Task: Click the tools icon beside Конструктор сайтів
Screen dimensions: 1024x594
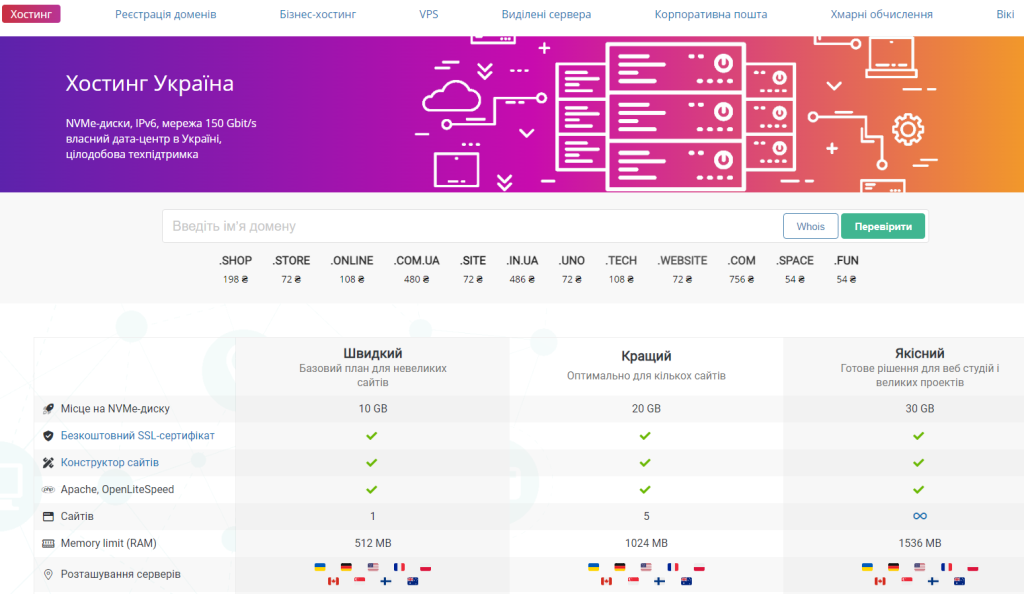Action: pyautogui.click(x=48, y=463)
